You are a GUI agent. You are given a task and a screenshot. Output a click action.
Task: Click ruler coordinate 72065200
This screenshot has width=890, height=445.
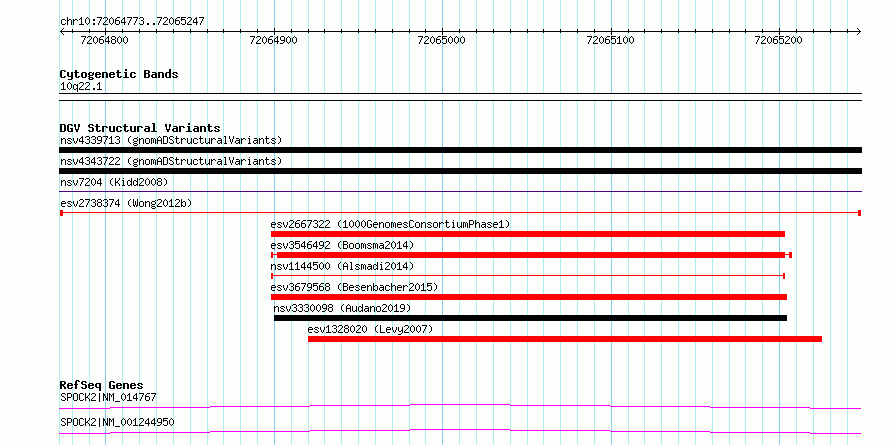[x=778, y=40]
